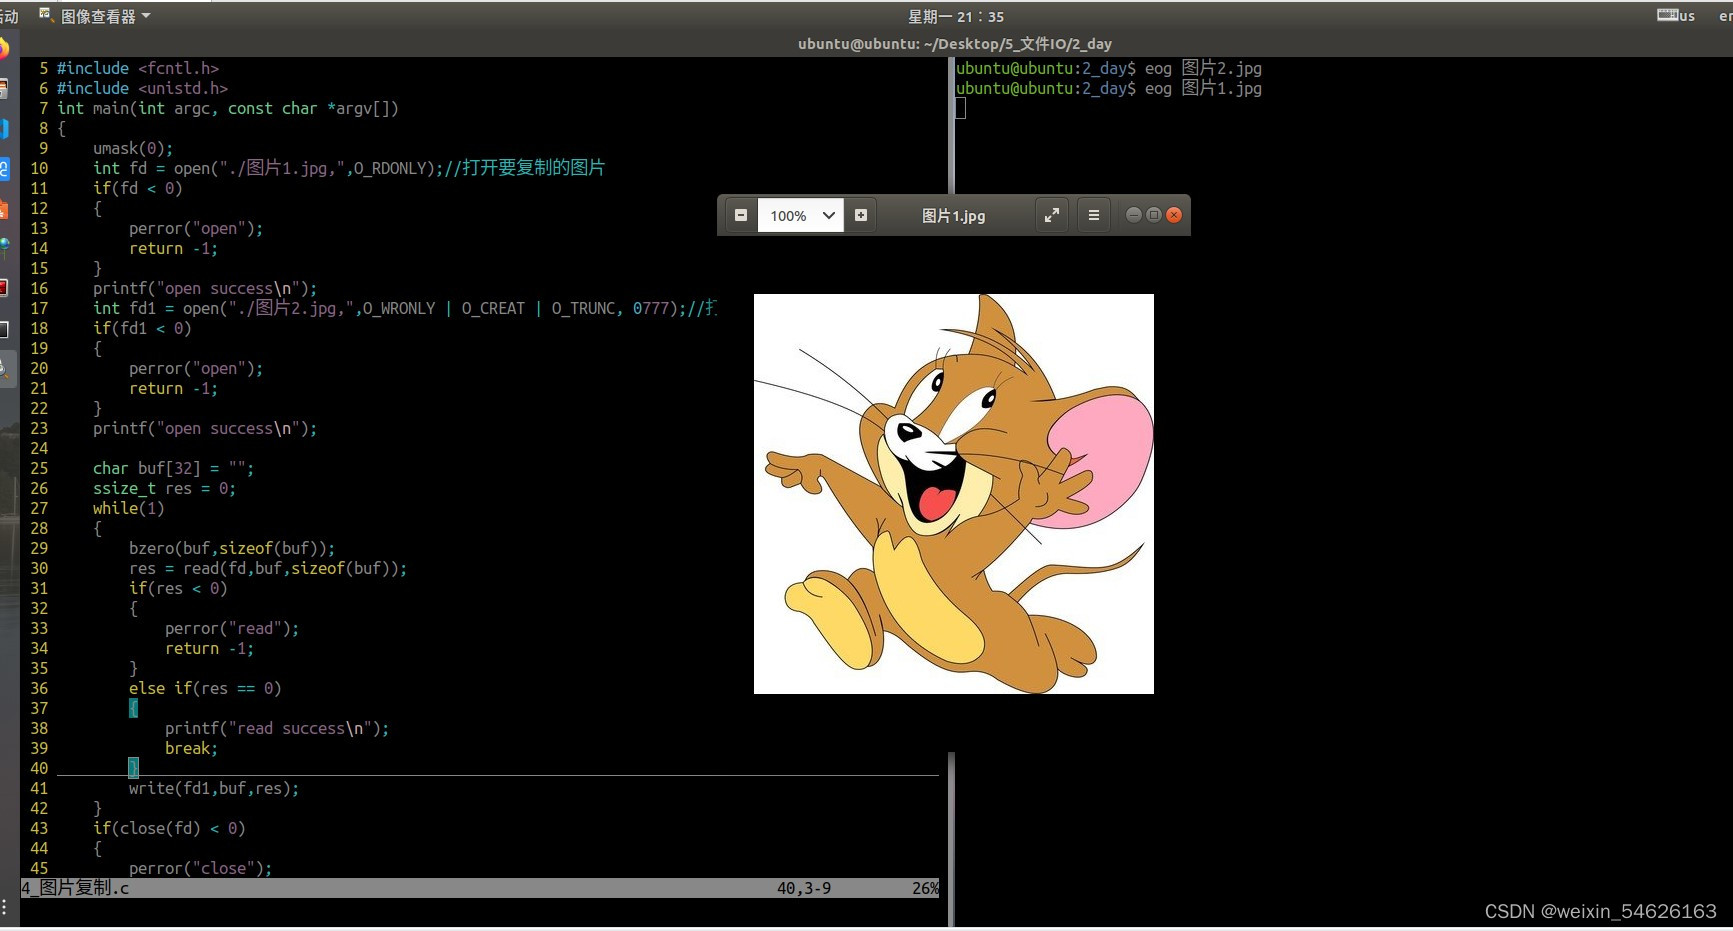The height and width of the screenshot is (931, 1733).
Task: Click the #include <unistd.h> line
Action: pyautogui.click(x=142, y=88)
